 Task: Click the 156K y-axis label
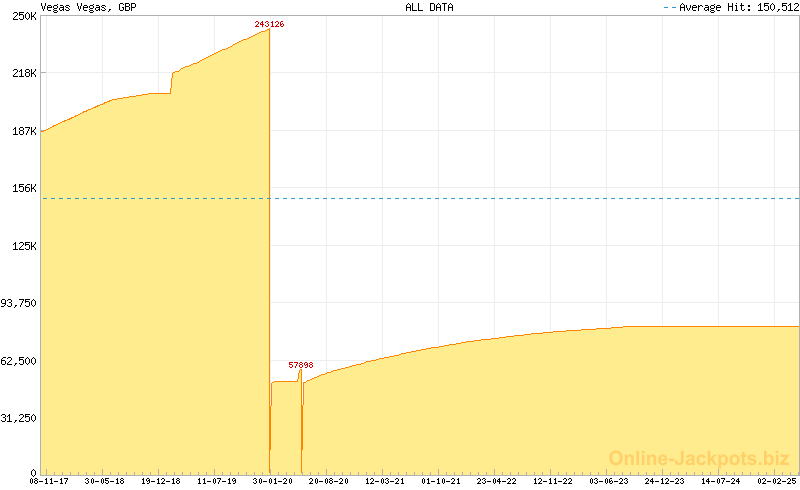click(x=24, y=188)
